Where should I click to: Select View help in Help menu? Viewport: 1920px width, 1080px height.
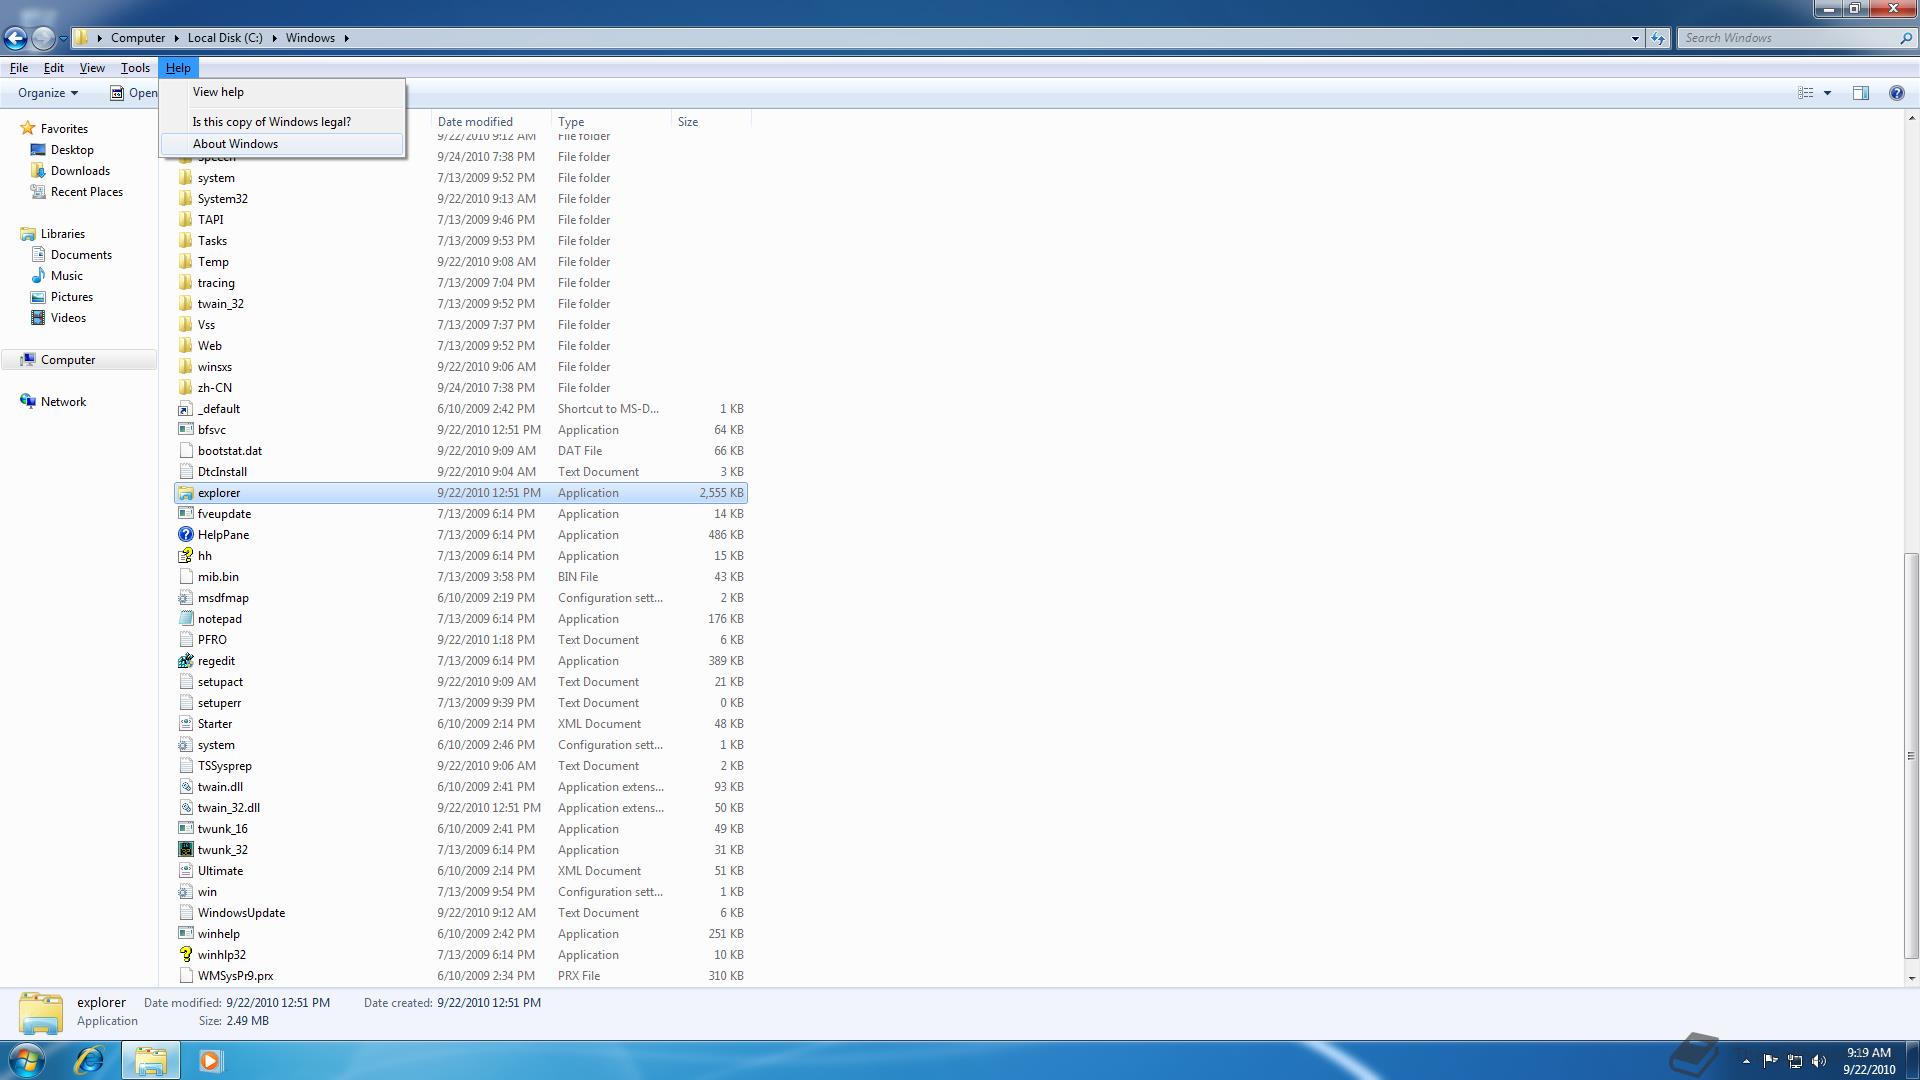tap(282, 92)
